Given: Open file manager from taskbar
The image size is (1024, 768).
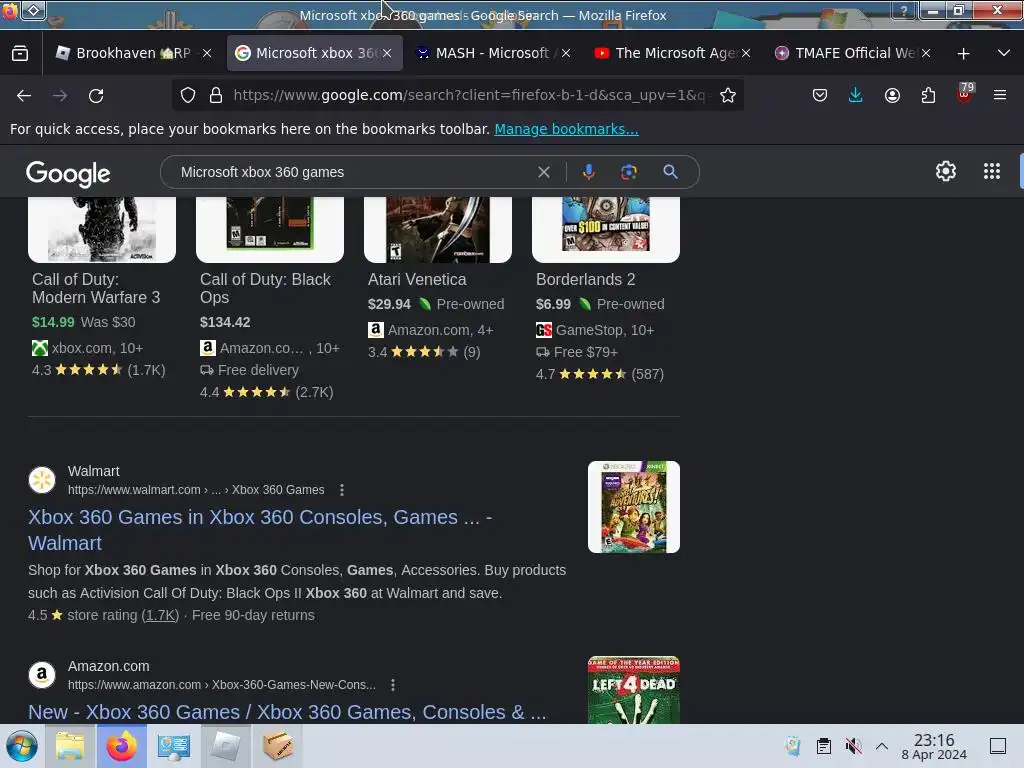Looking at the screenshot, I should tap(70, 746).
